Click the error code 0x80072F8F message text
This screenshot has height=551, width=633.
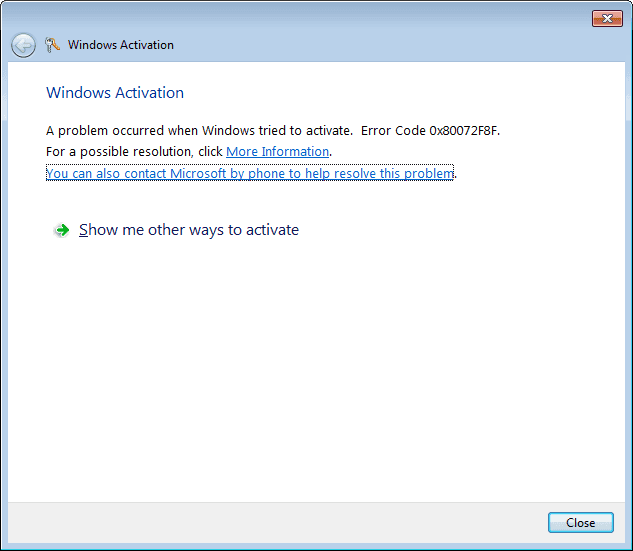[273, 131]
